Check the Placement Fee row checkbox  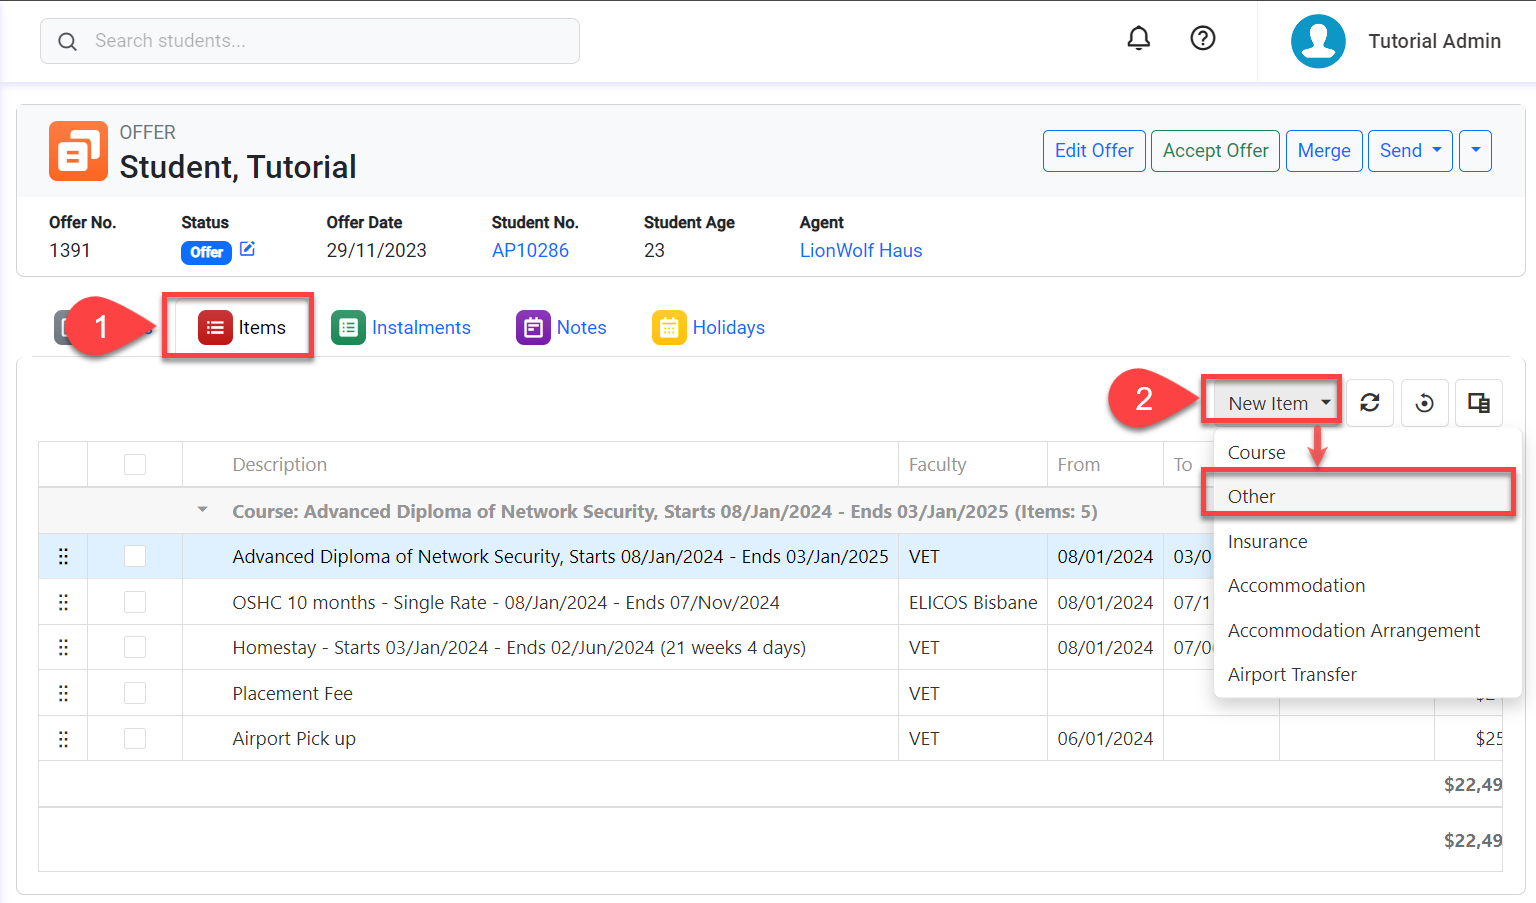pyautogui.click(x=135, y=693)
